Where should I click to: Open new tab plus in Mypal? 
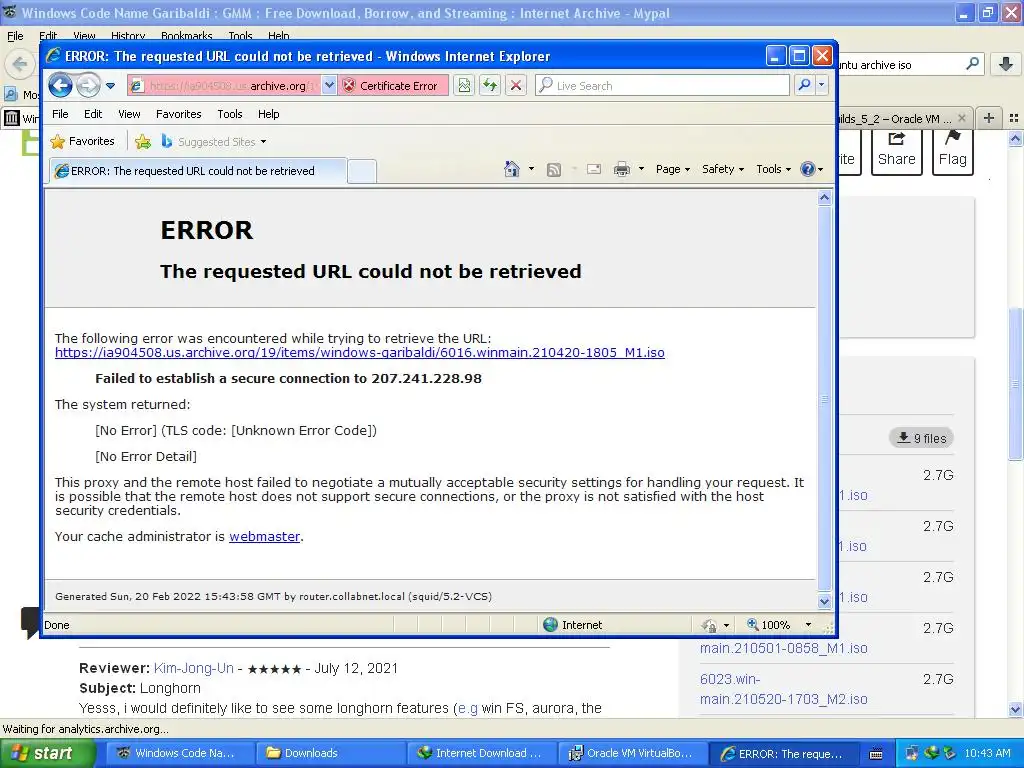[989, 118]
